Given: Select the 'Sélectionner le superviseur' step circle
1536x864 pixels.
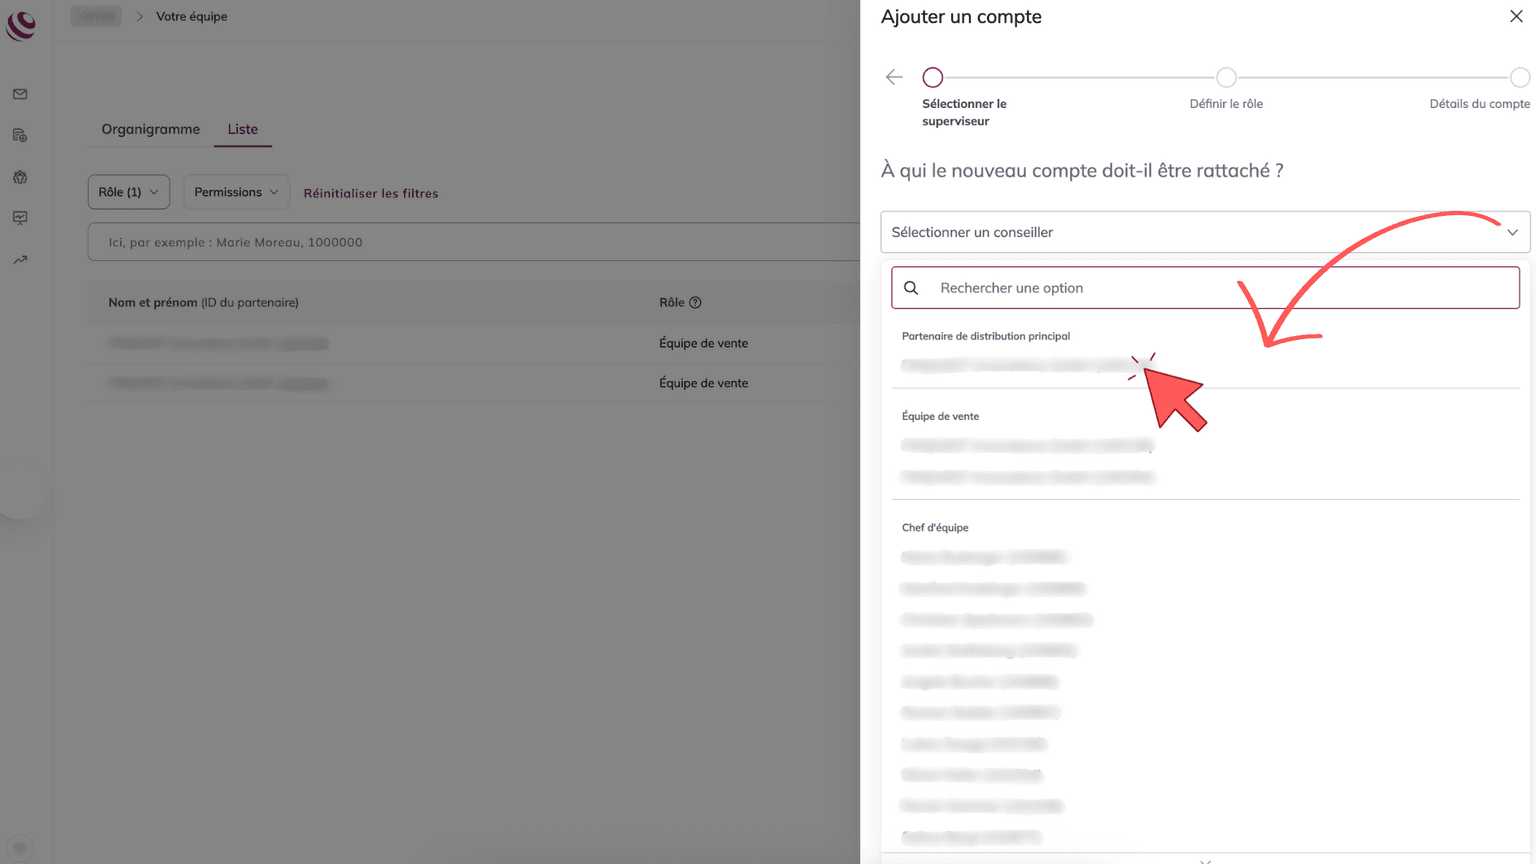Looking at the screenshot, I should [932, 77].
